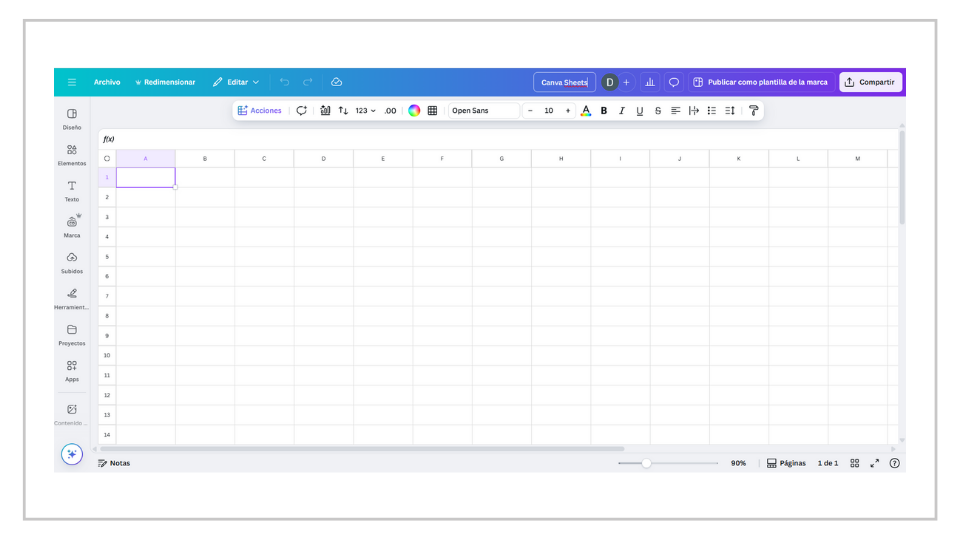Toggle underline formatting
This screenshot has width=960, height=540.
point(640,111)
